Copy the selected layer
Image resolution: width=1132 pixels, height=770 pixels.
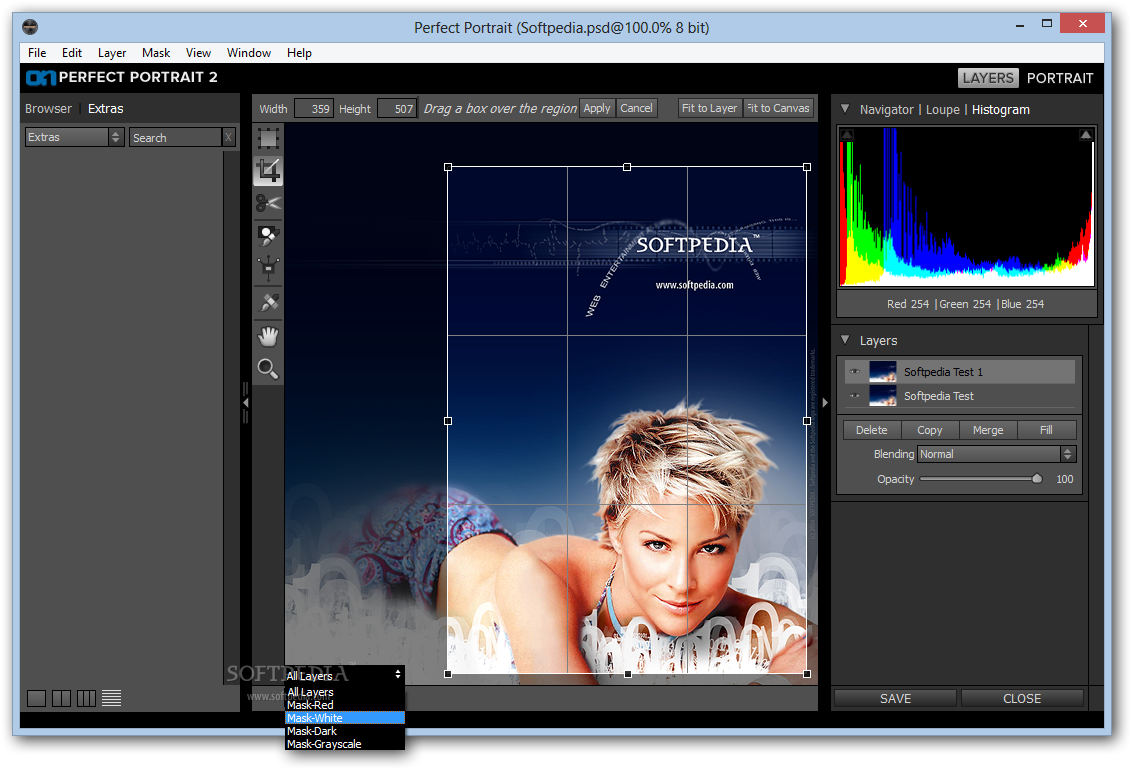930,430
